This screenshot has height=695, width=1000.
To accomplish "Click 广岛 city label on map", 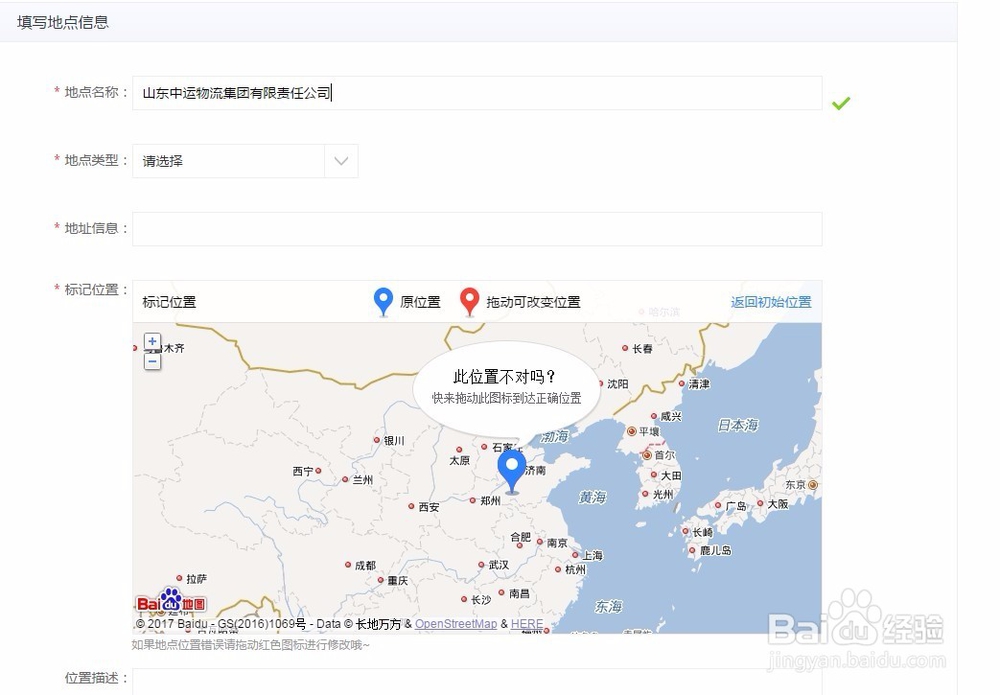I will 736,506.
